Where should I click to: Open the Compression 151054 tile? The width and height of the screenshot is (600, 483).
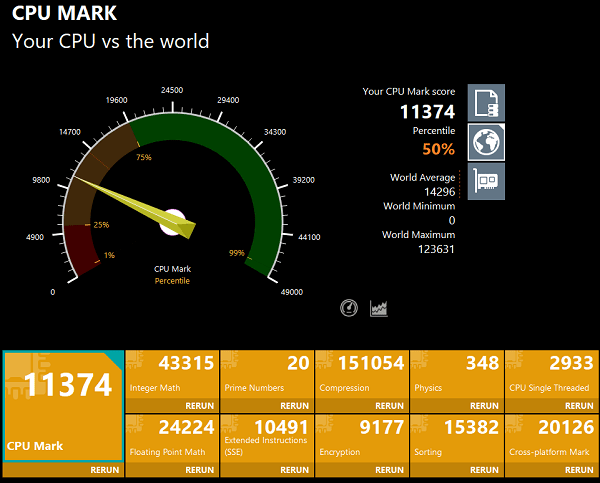(362, 374)
